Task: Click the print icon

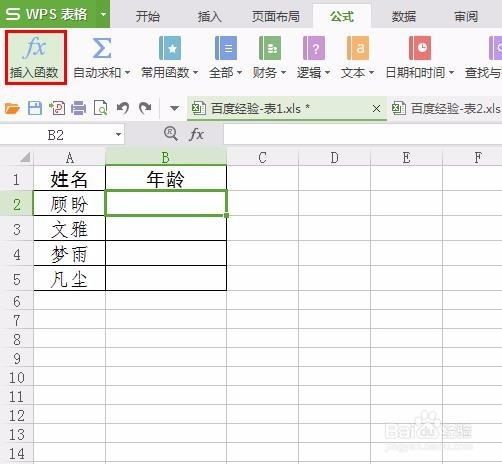Action: point(79,108)
